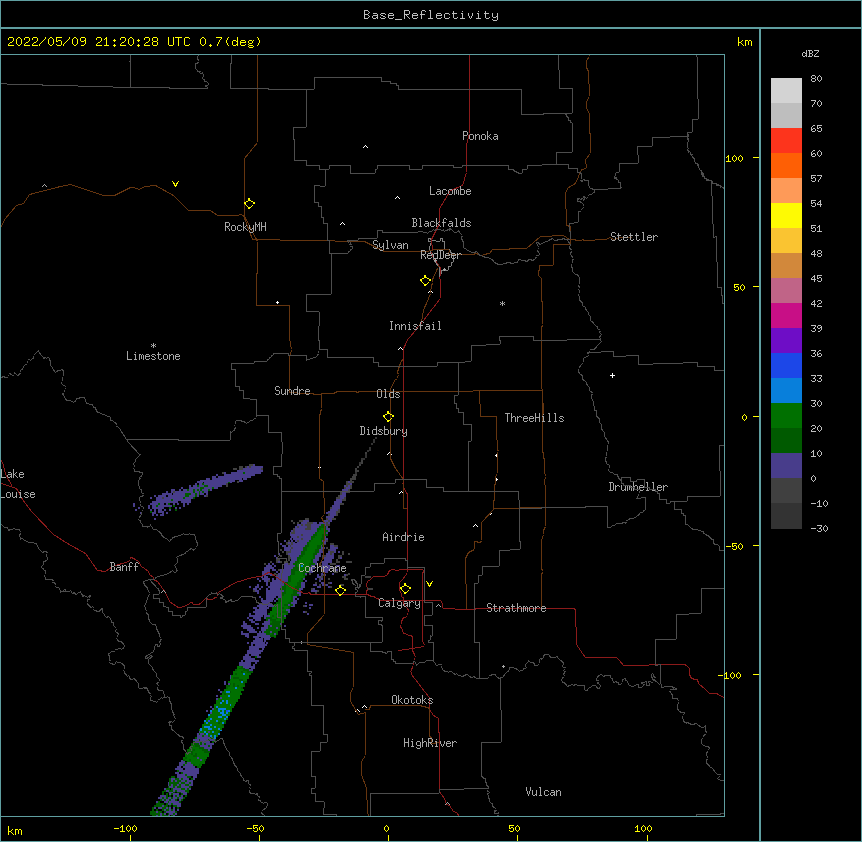The image size is (862, 842).
Task: Click the Vulcan city label
Action: pos(543,792)
